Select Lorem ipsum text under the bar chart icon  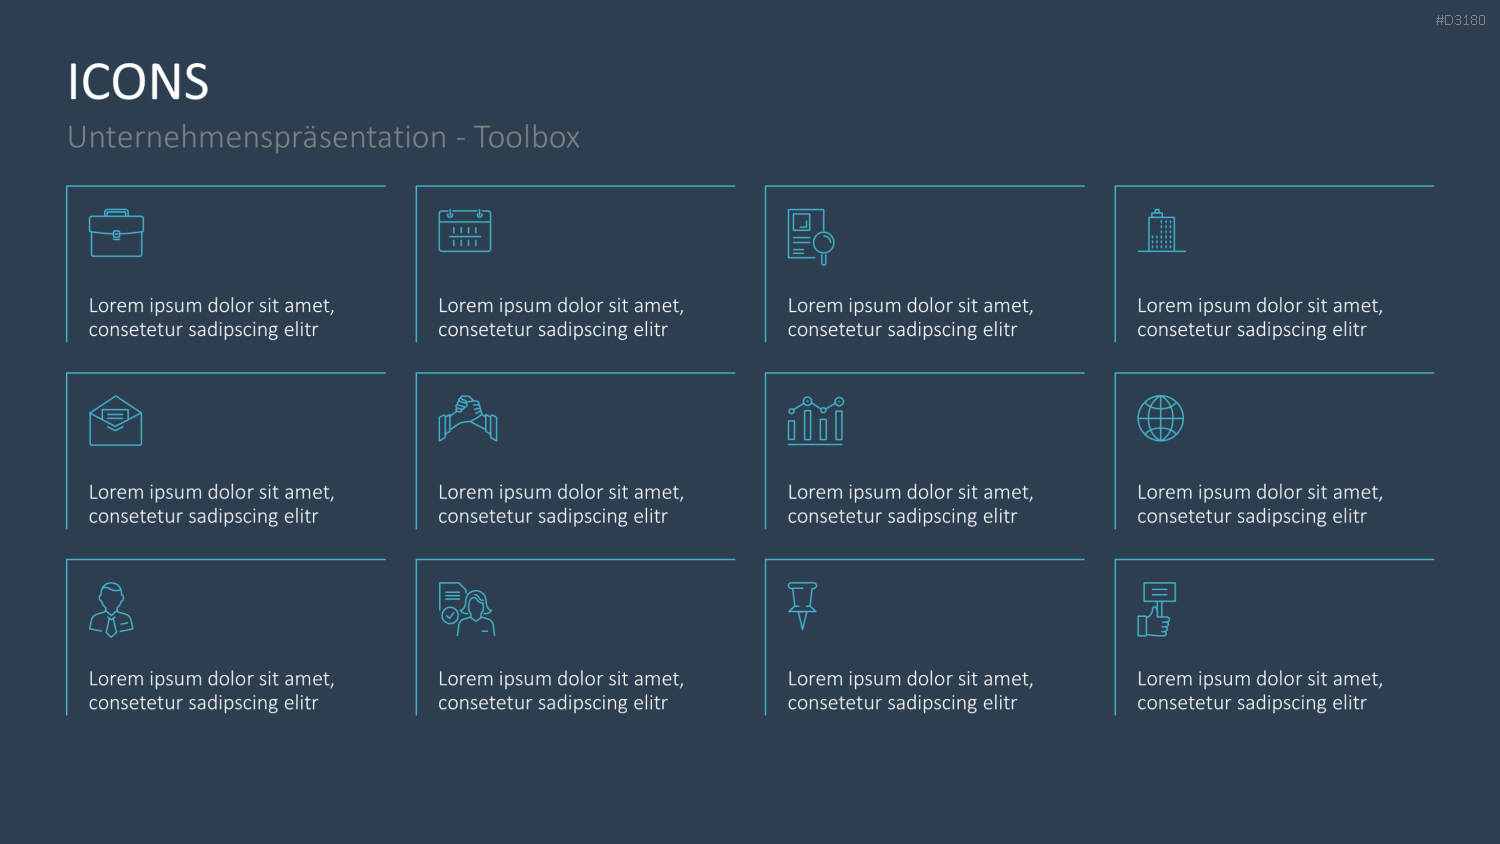pos(911,504)
